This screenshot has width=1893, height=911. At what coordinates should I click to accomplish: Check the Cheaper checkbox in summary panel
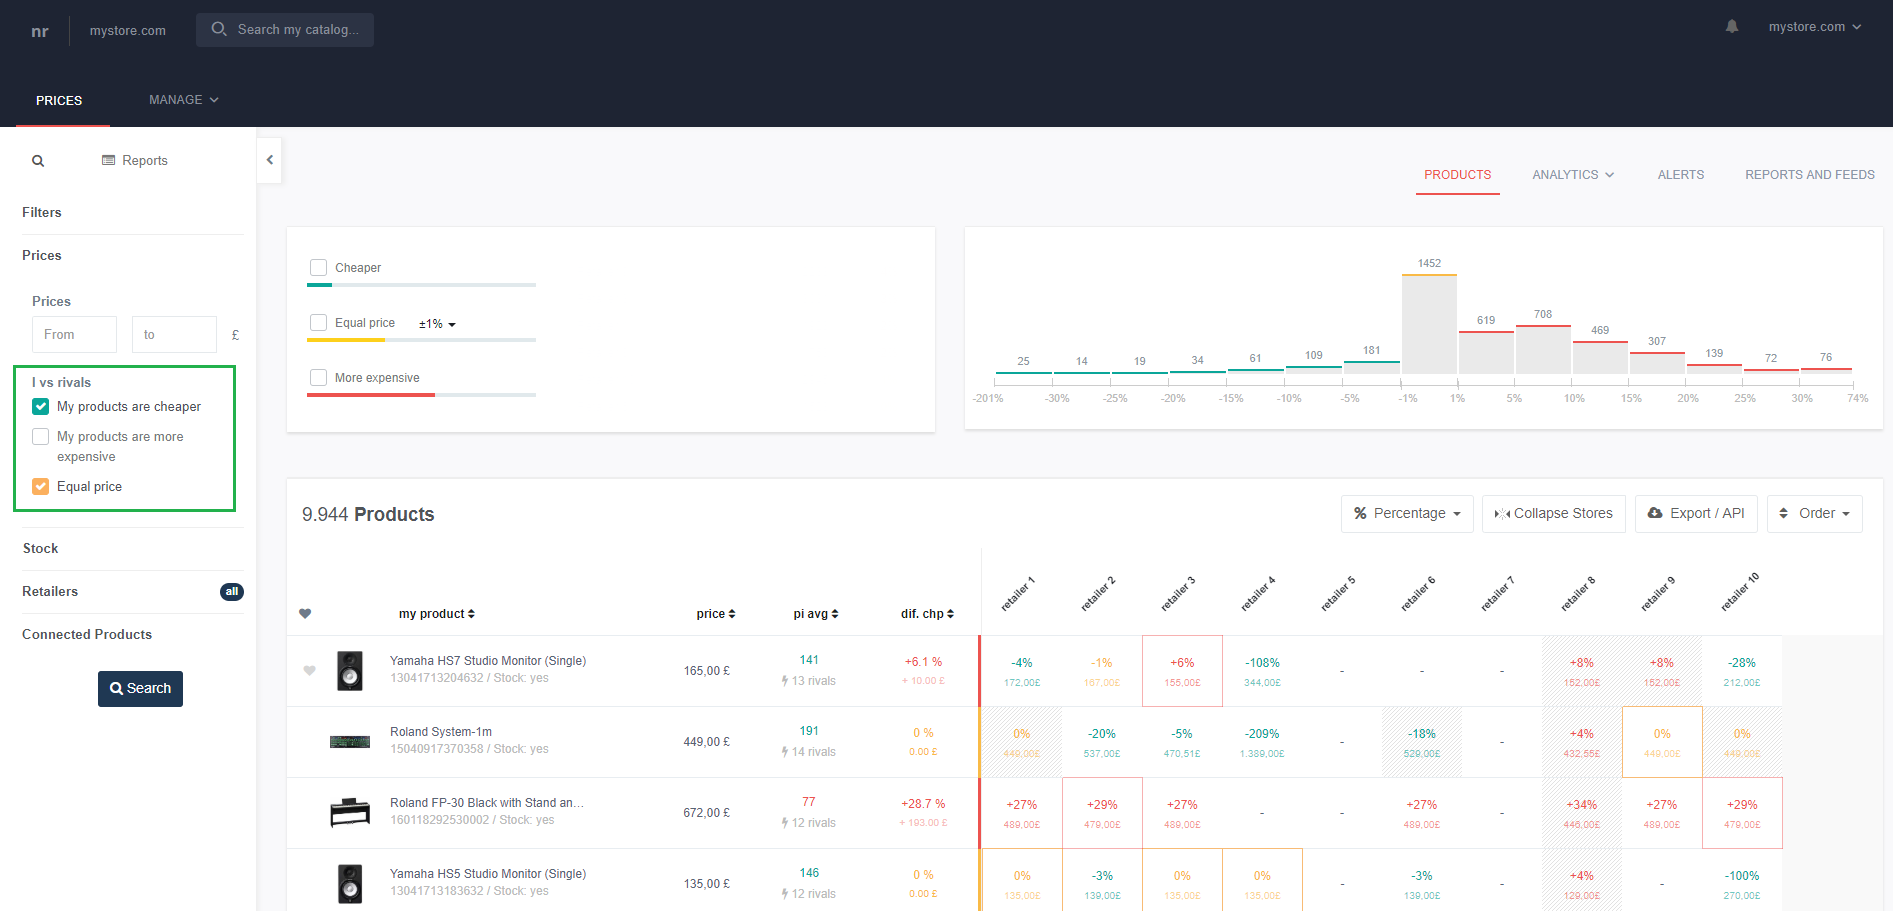pyautogui.click(x=319, y=268)
